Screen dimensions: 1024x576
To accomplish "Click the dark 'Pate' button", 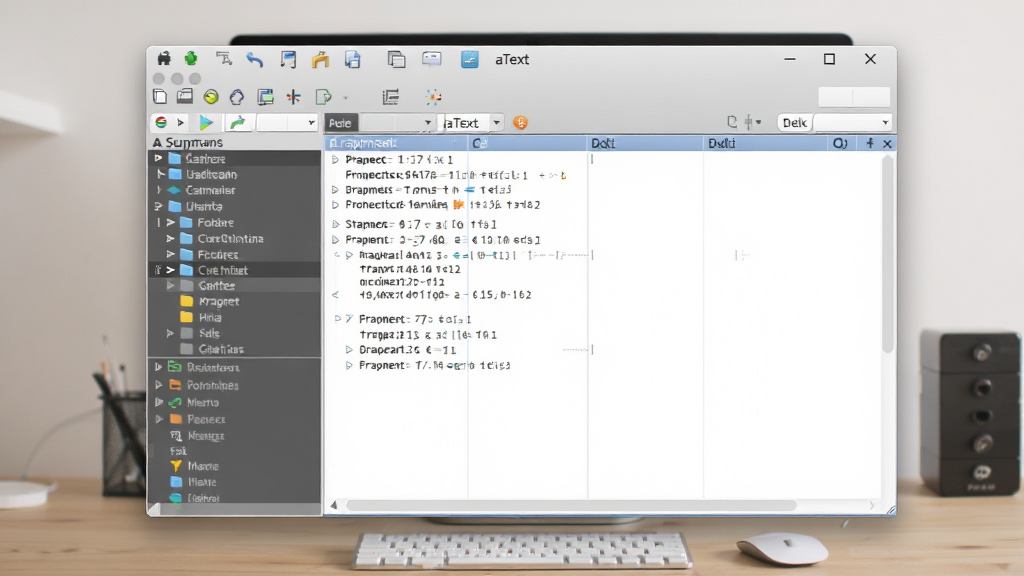I will click(341, 123).
